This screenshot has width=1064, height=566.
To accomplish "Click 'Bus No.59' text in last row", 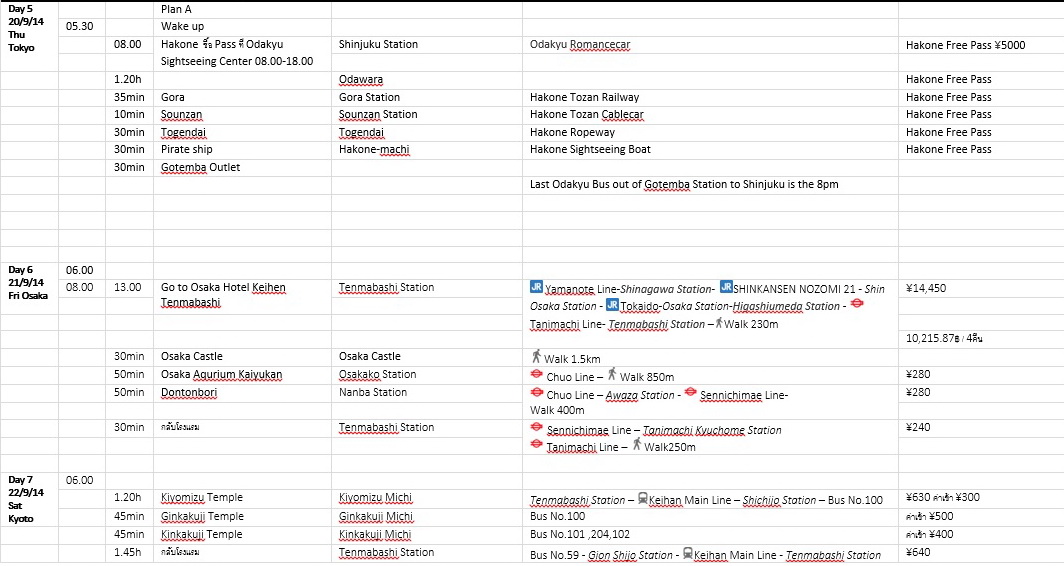I will 555,554.
